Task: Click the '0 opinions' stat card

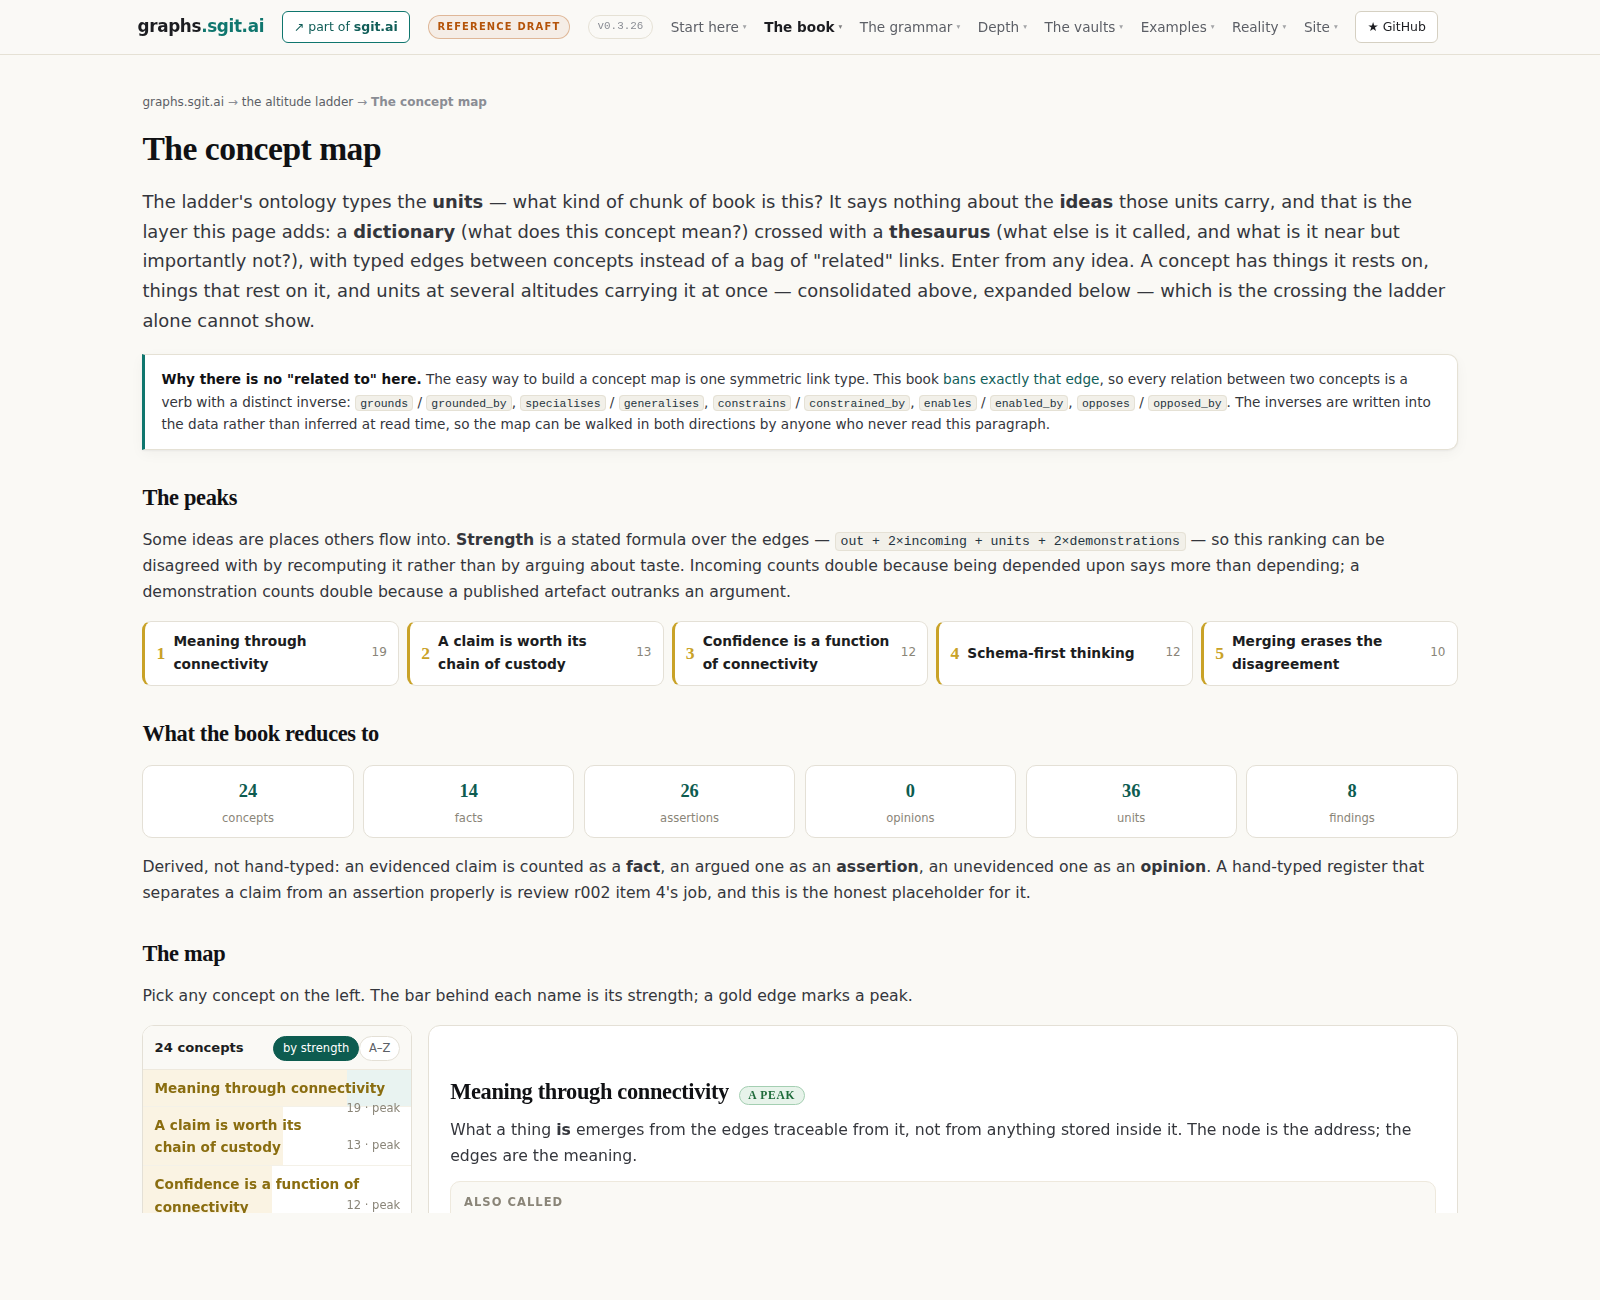Action: coord(910,802)
